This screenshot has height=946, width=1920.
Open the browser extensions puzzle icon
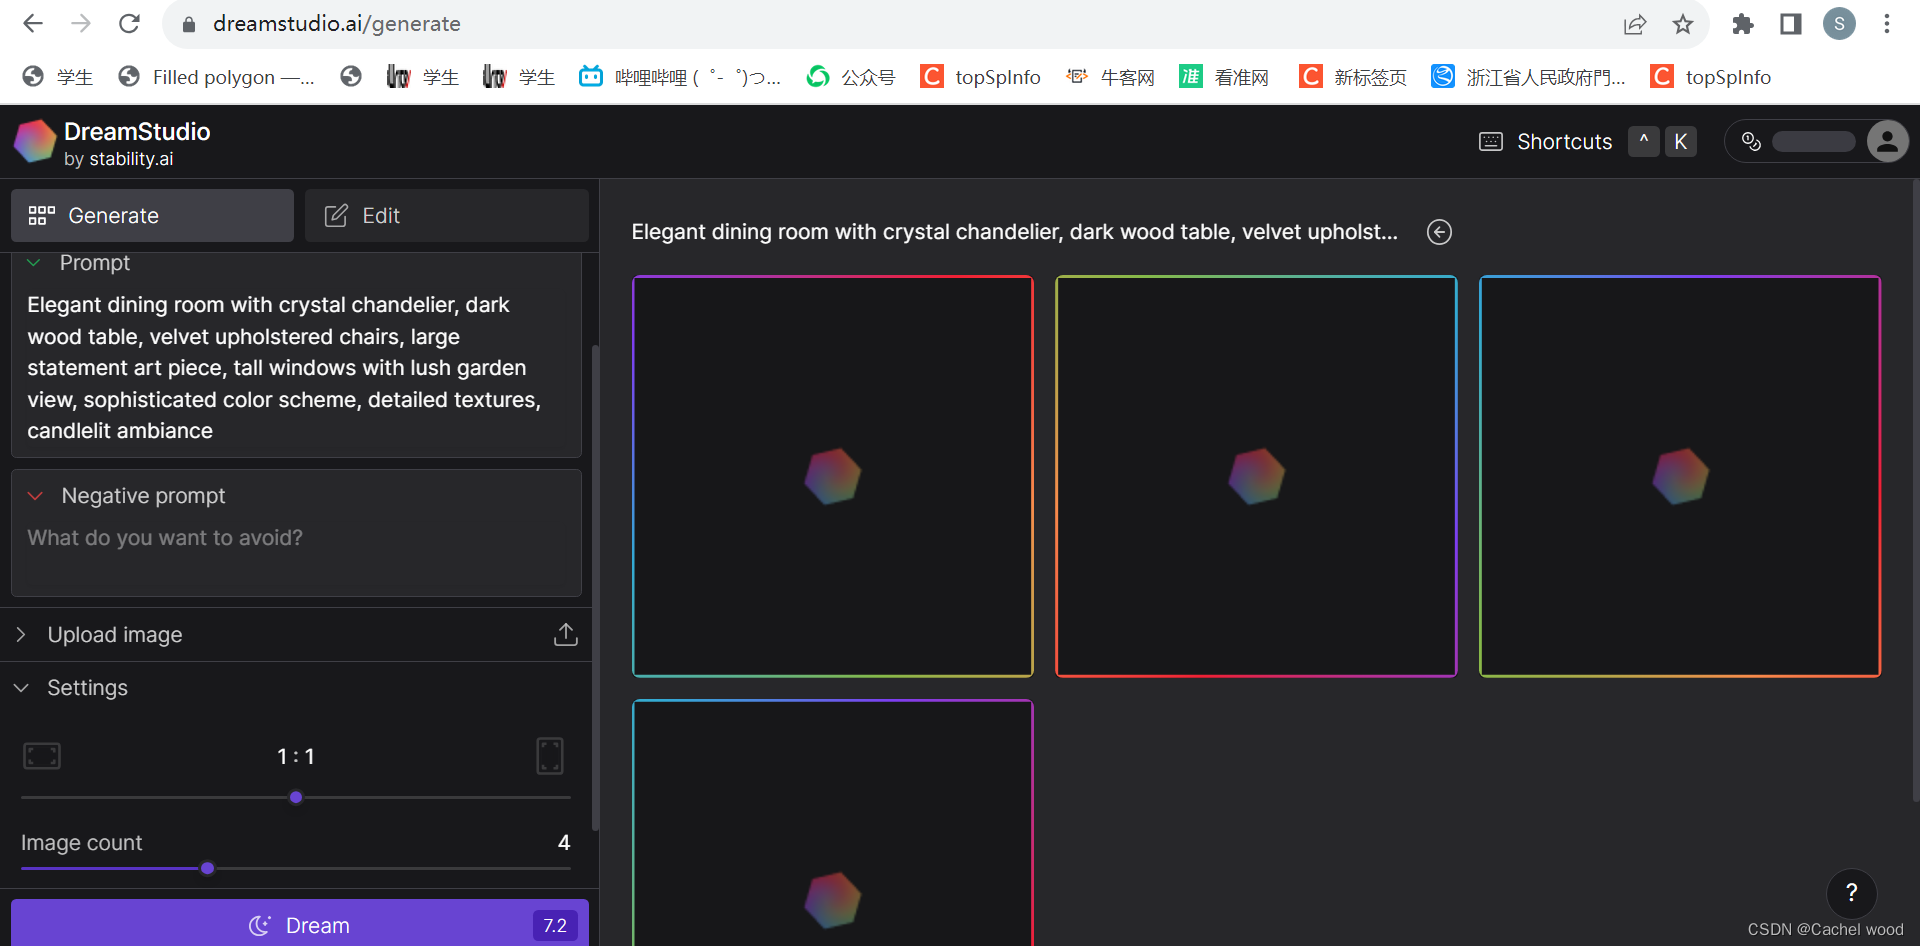[x=1743, y=24]
